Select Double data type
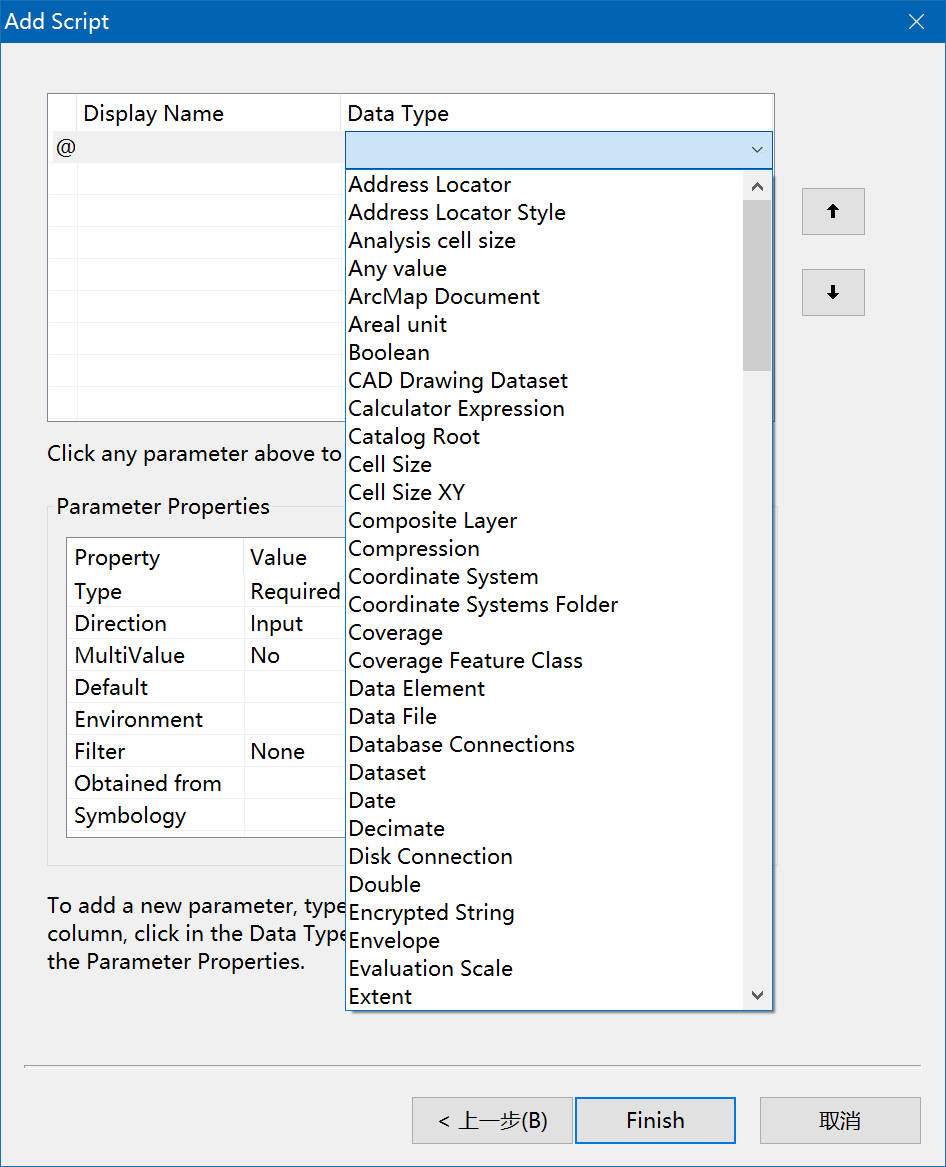The width and height of the screenshot is (946, 1167). tap(544, 885)
